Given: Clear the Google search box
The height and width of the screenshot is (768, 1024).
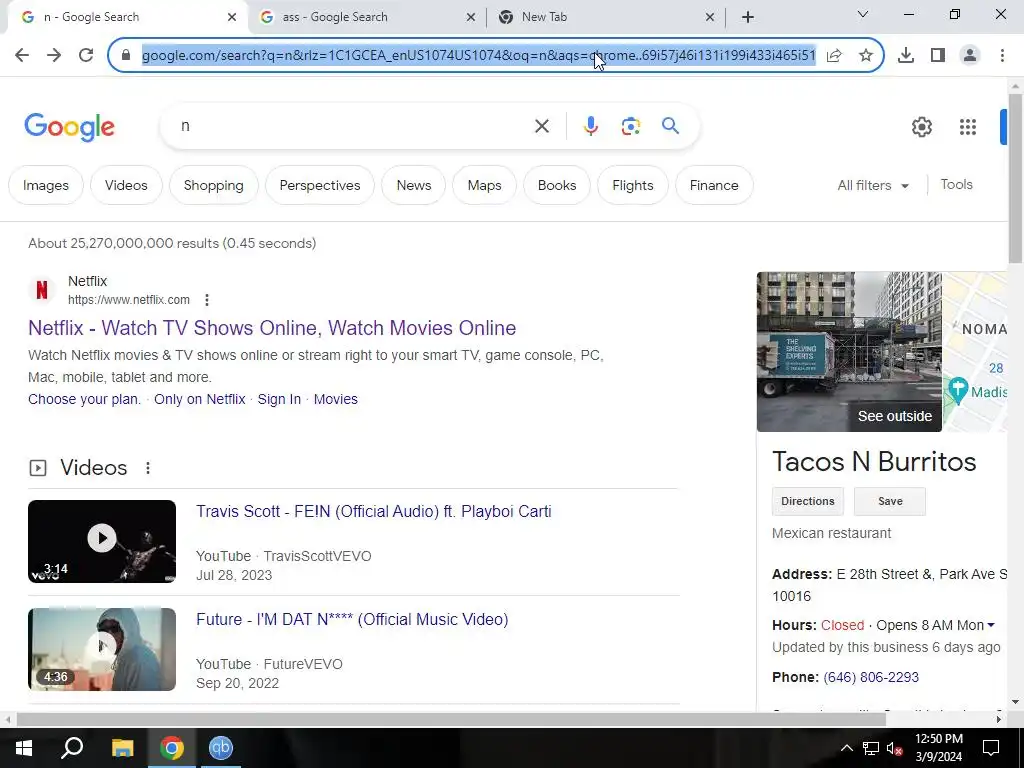Looking at the screenshot, I should (x=542, y=126).
